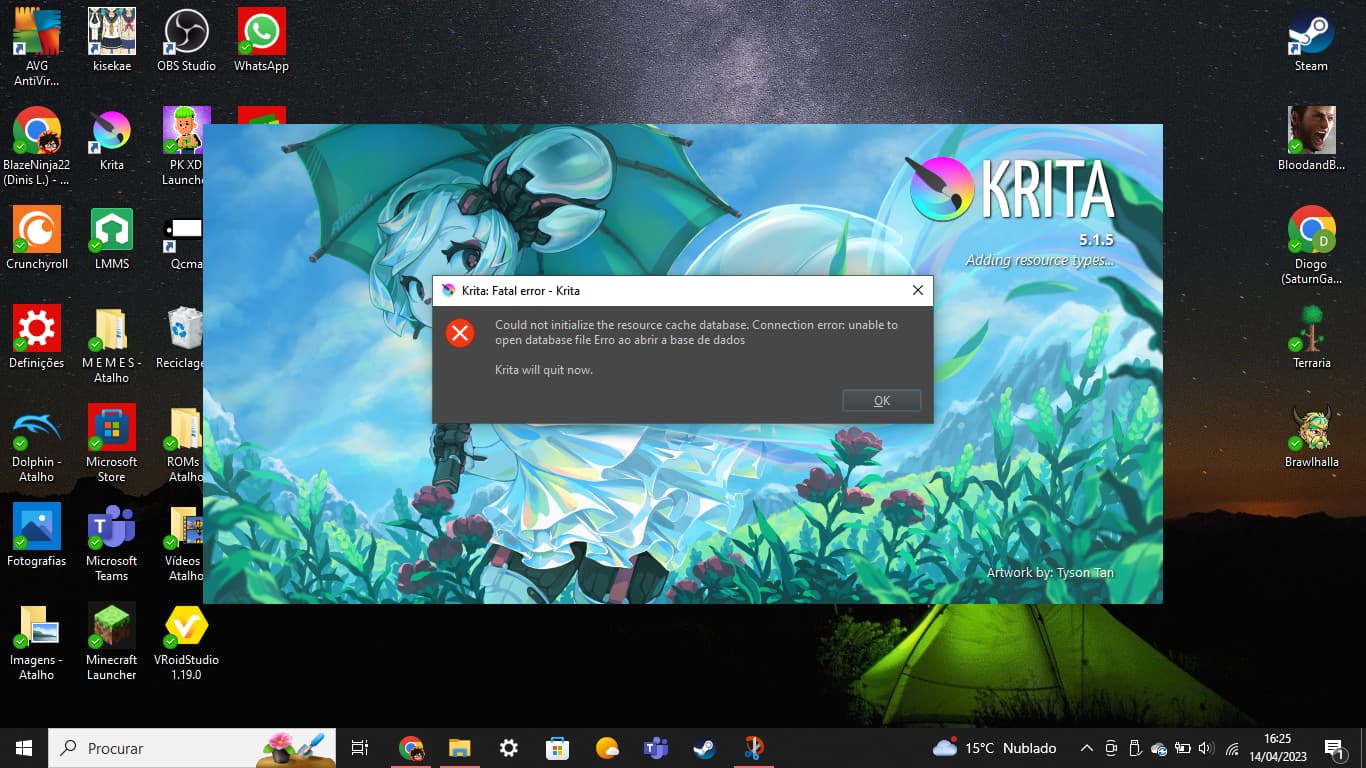Open Steam from the taskbar

coord(704,748)
